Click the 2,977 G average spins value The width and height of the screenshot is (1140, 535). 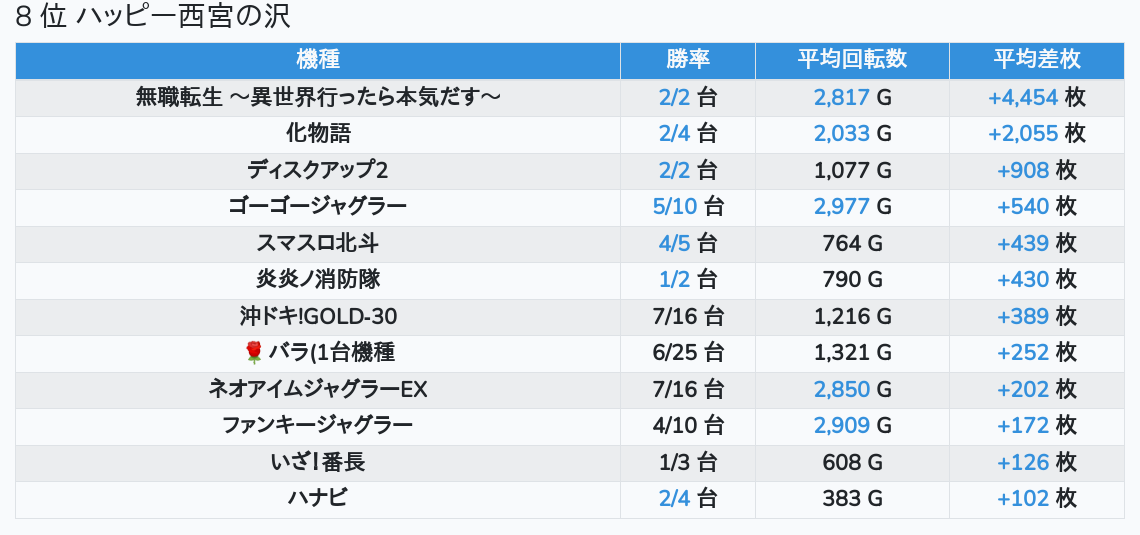point(843,206)
